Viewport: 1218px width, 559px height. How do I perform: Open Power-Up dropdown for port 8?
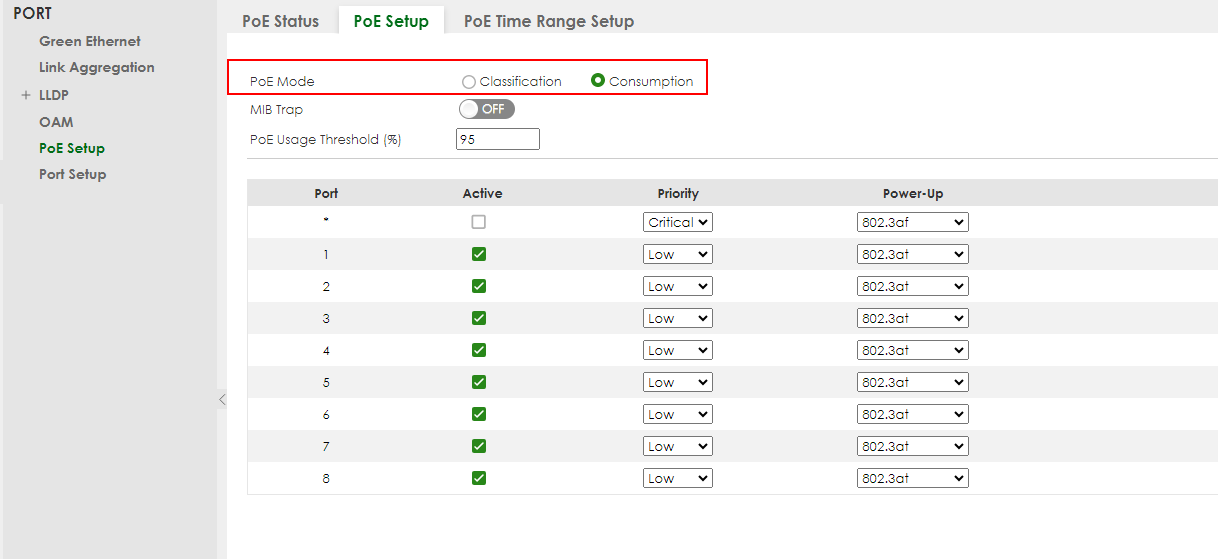tap(912, 478)
